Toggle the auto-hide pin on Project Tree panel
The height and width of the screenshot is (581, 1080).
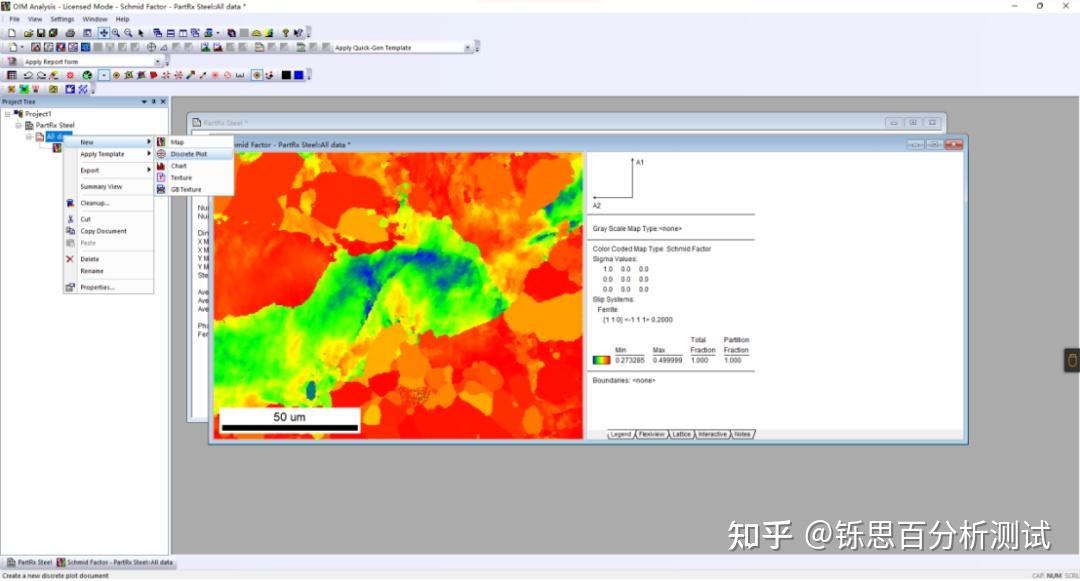click(x=155, y=101)
